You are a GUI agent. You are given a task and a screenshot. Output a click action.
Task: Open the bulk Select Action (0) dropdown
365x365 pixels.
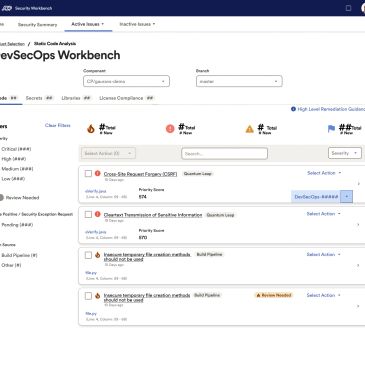(x=108, y=153)
